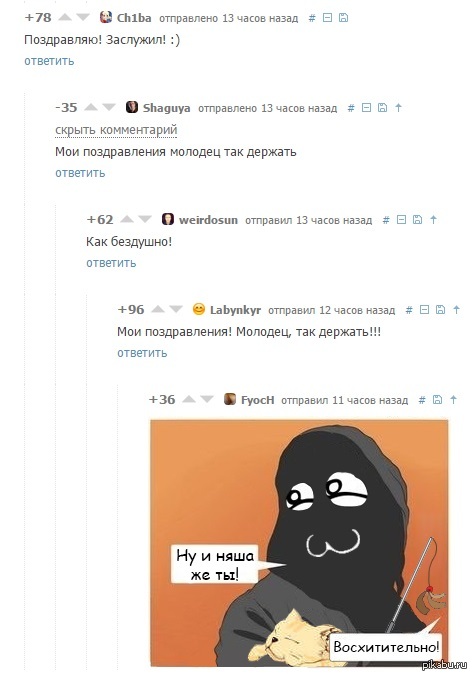Save FyocH's comment with floppy icon
The width and height of the screenshot is (472, 676).
click(x=437, y=400)
